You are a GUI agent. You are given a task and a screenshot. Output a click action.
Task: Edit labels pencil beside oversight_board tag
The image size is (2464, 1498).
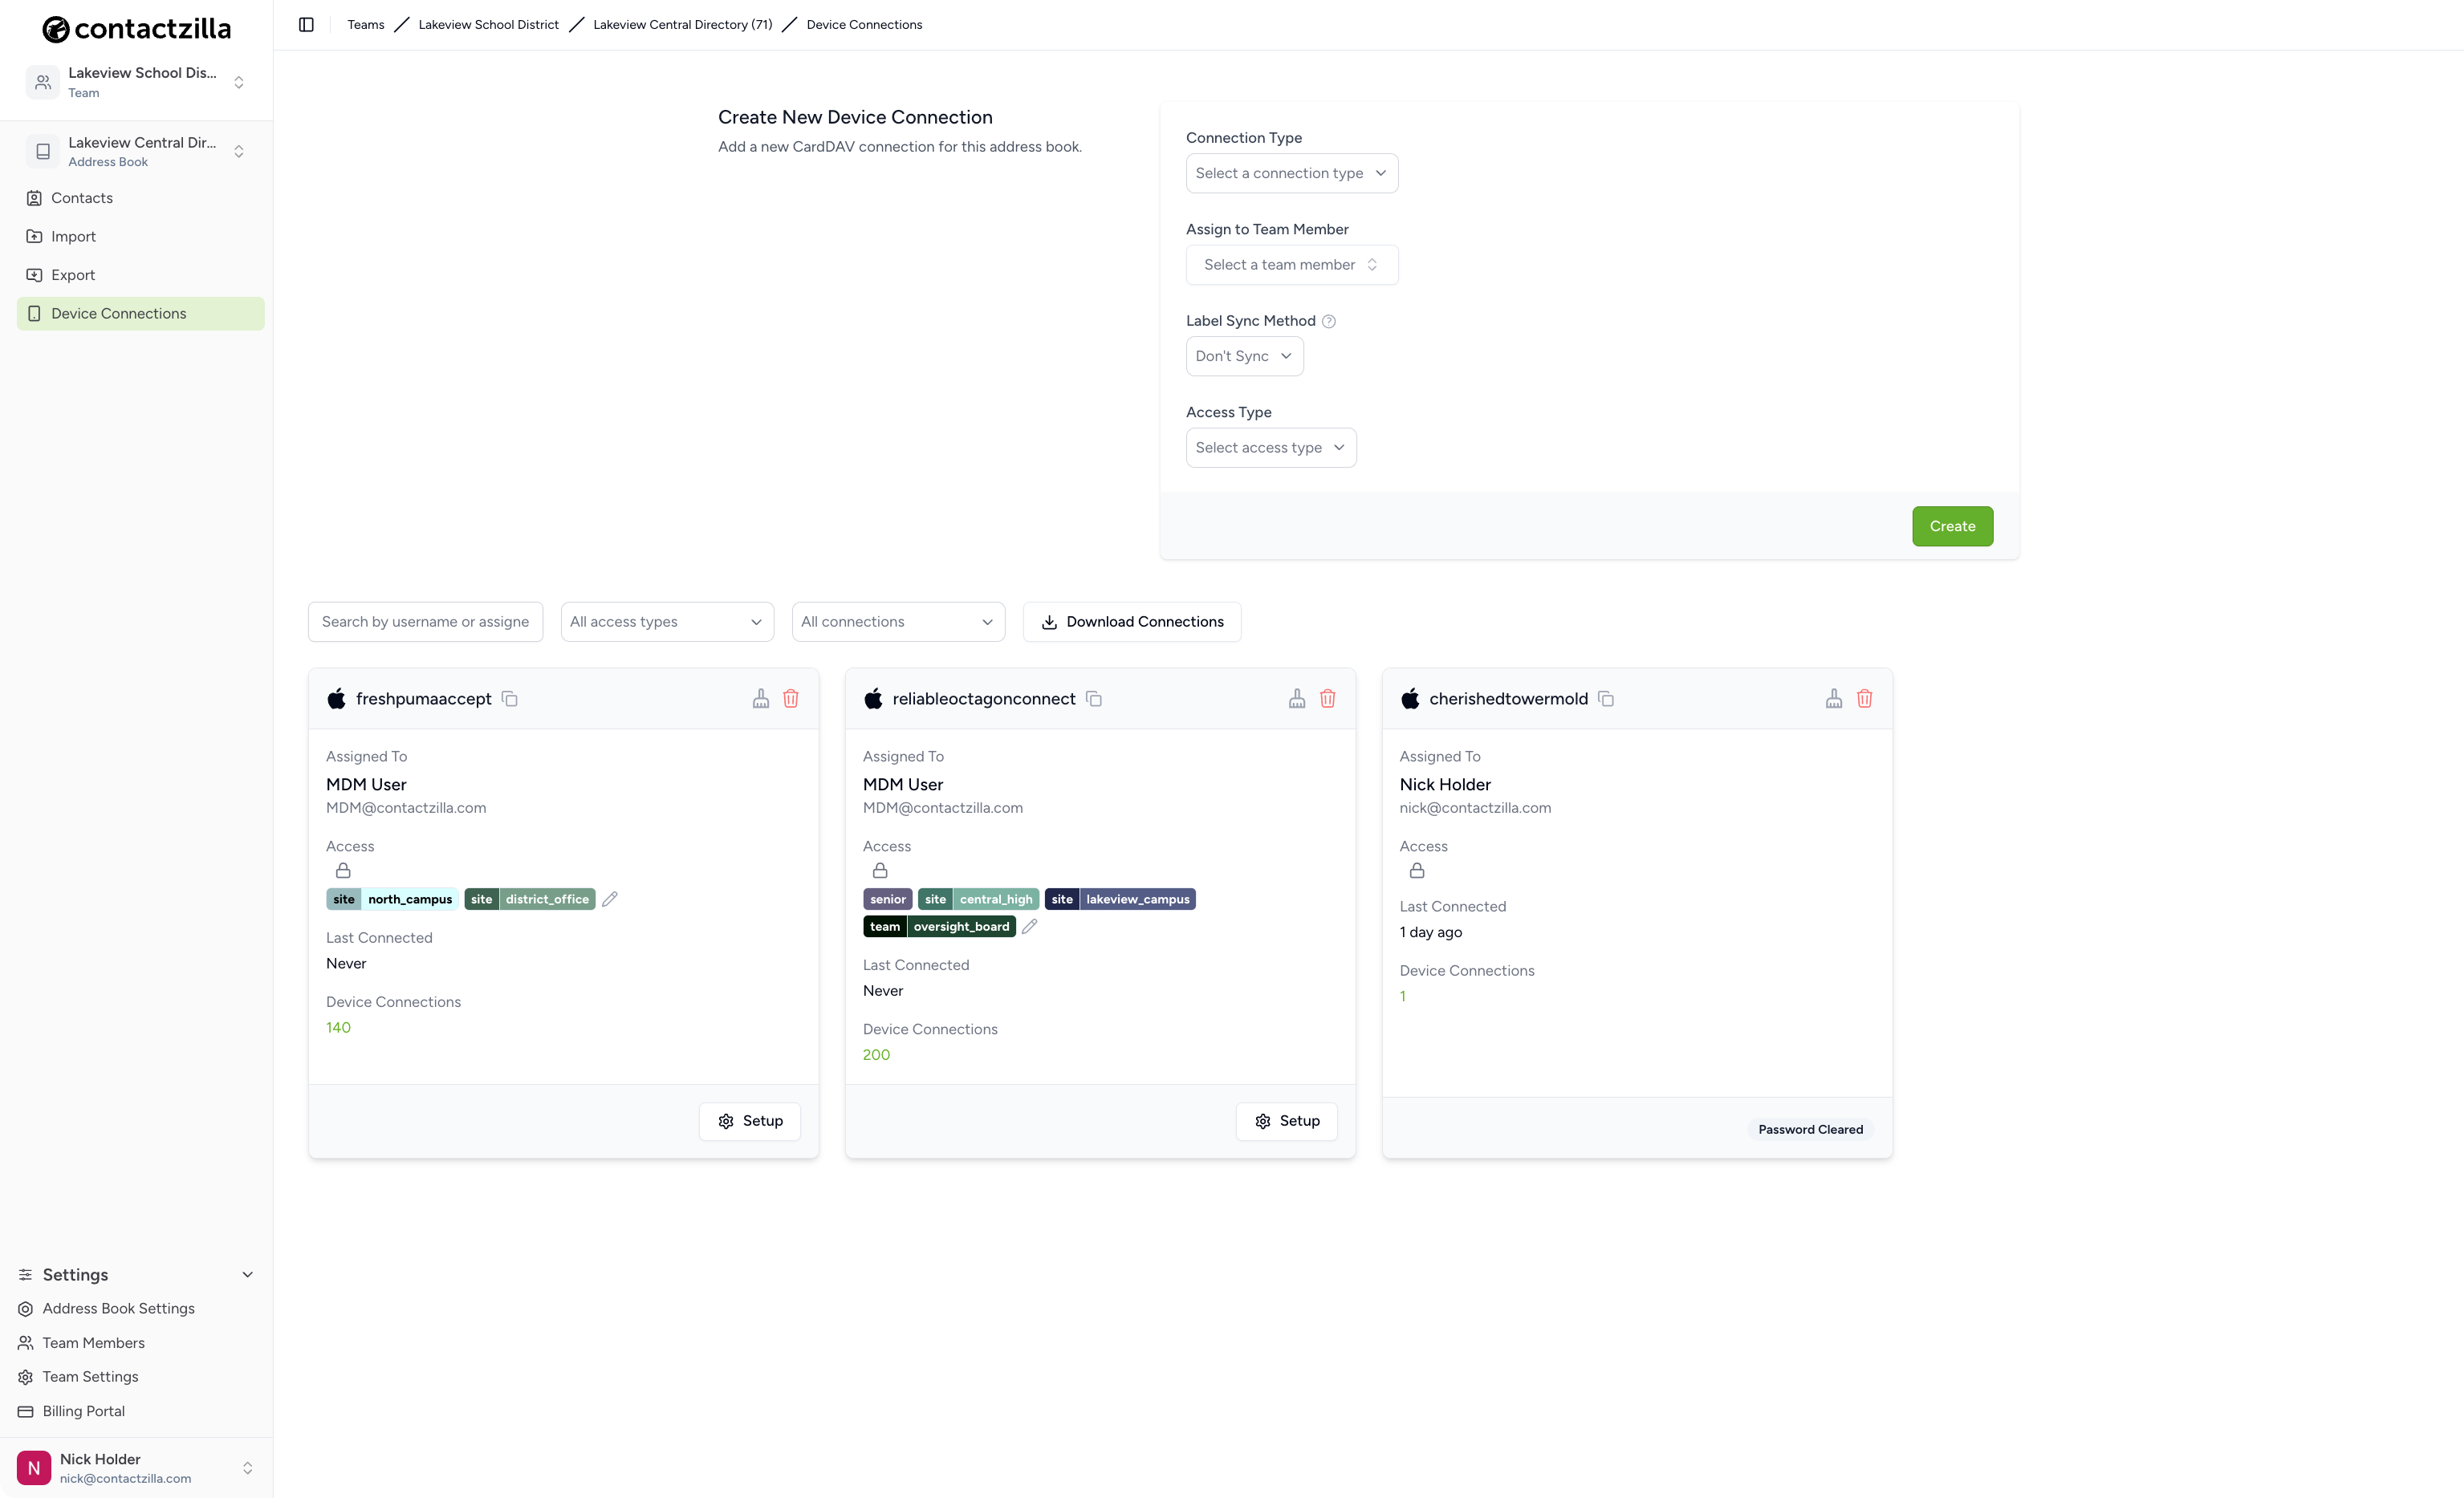1030,927
